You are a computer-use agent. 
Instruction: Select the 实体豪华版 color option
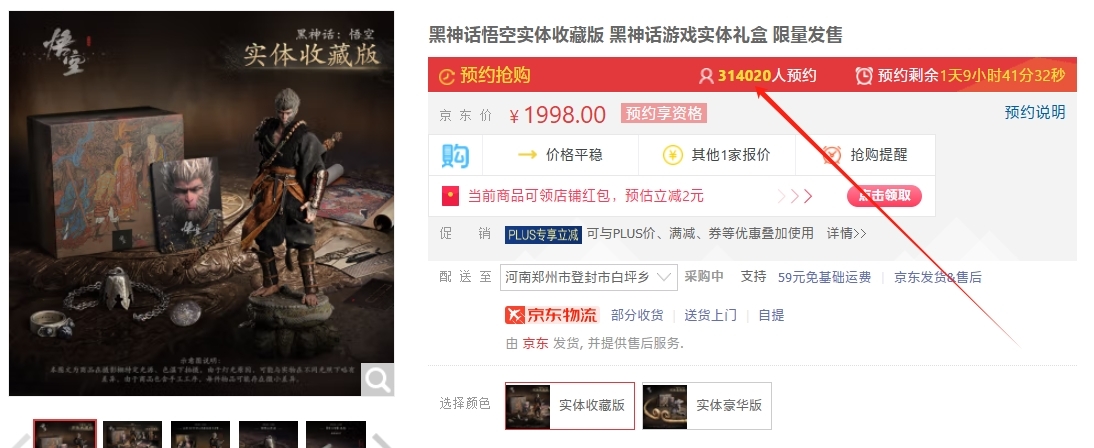(707, 405)
